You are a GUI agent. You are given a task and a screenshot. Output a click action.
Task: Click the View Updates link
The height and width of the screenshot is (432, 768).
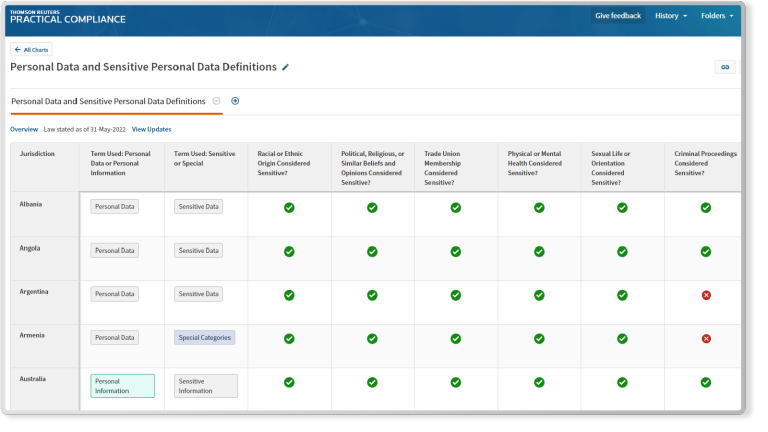pos(151,129)
